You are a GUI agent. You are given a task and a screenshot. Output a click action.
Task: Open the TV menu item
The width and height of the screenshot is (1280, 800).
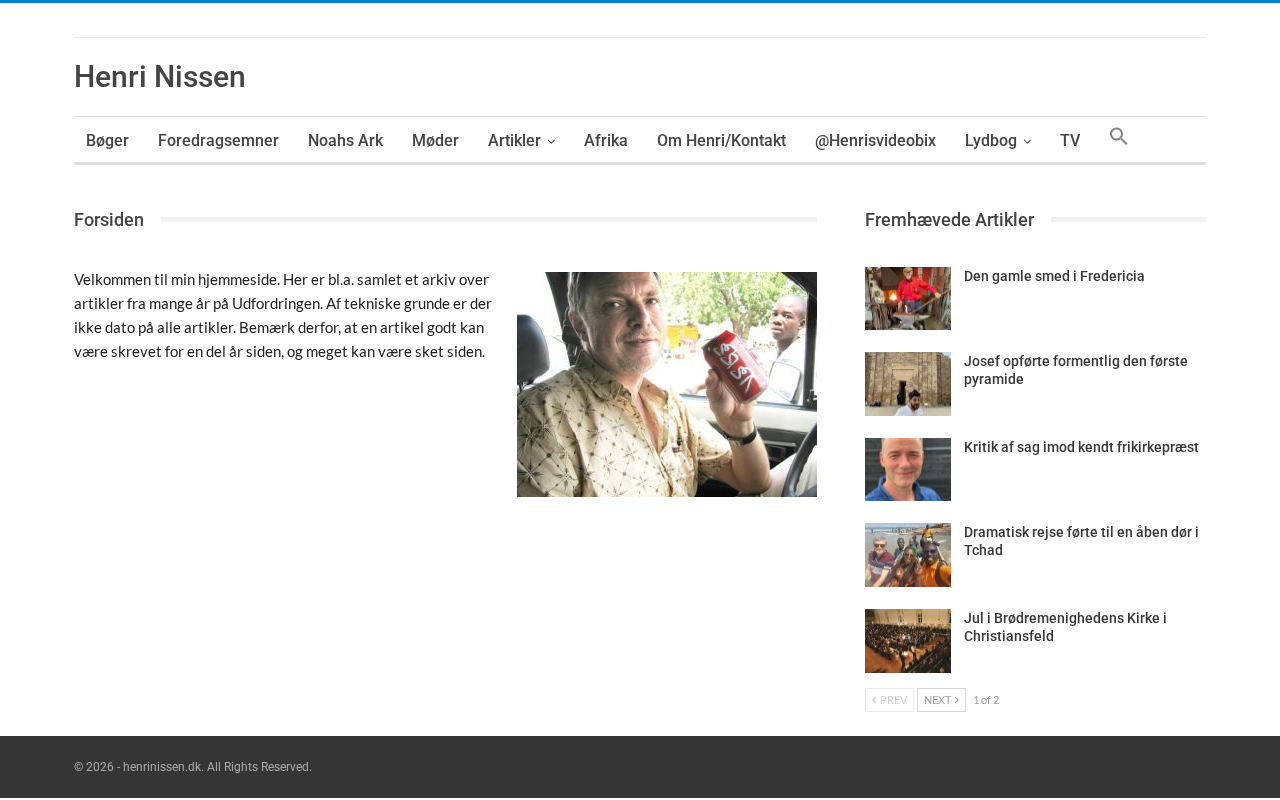coord(1070,141)
